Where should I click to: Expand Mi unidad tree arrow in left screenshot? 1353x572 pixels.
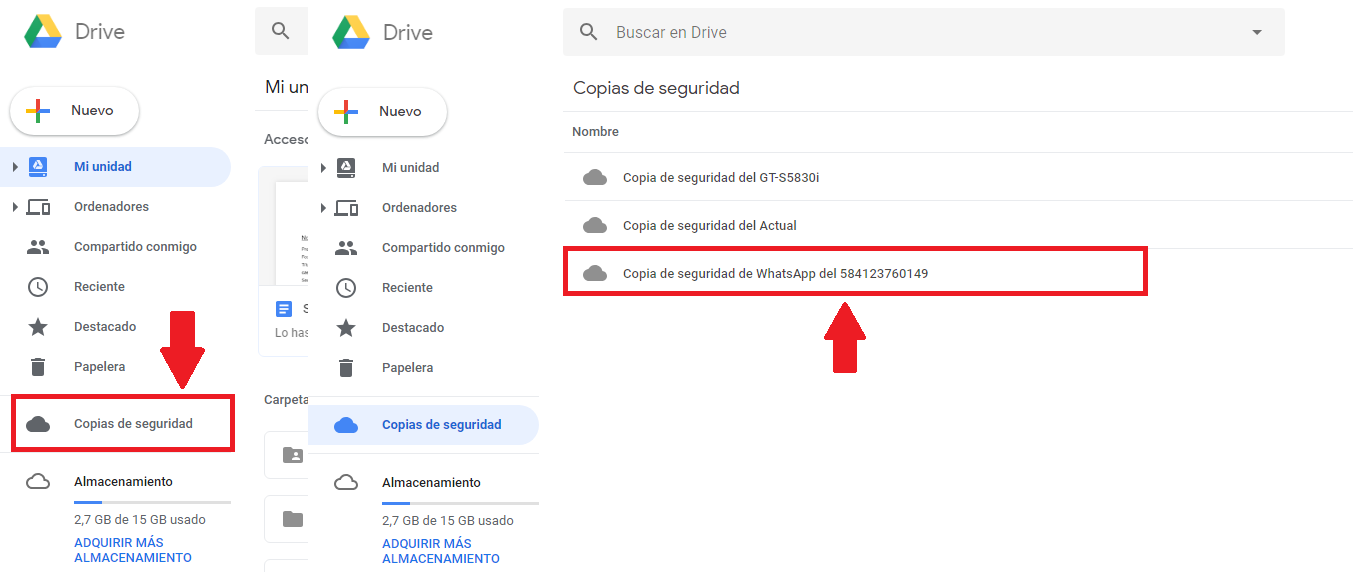[15, 167]
